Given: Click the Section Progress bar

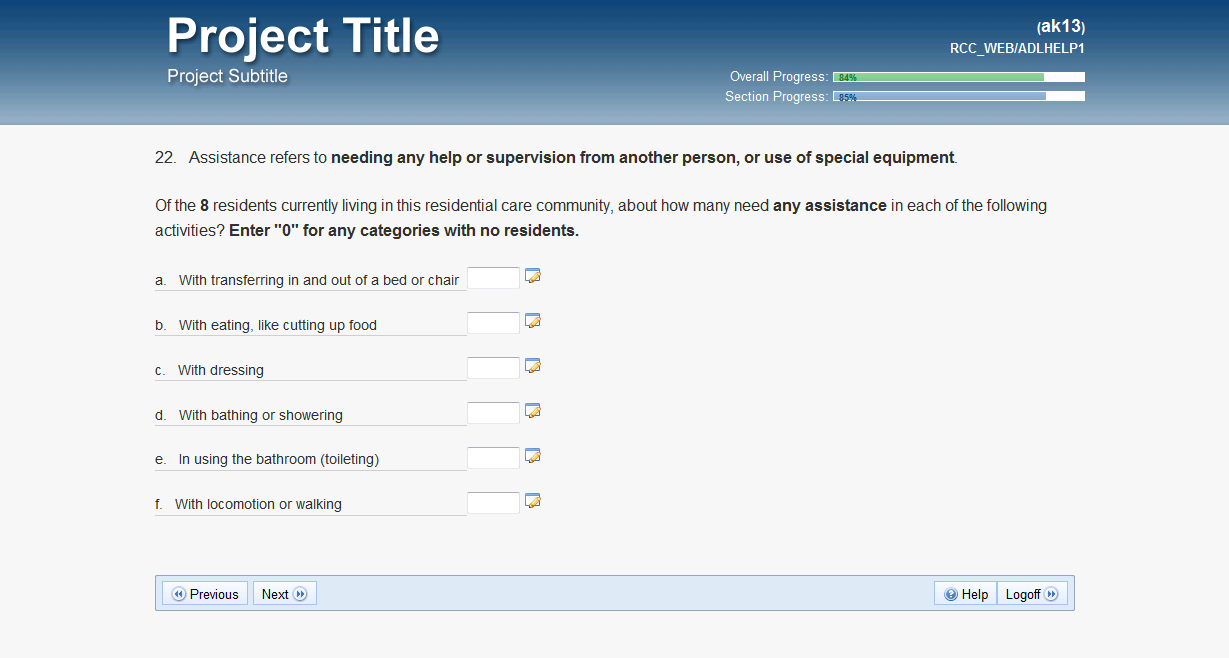Looking at the screenshot, I should (x=958, y=97).
